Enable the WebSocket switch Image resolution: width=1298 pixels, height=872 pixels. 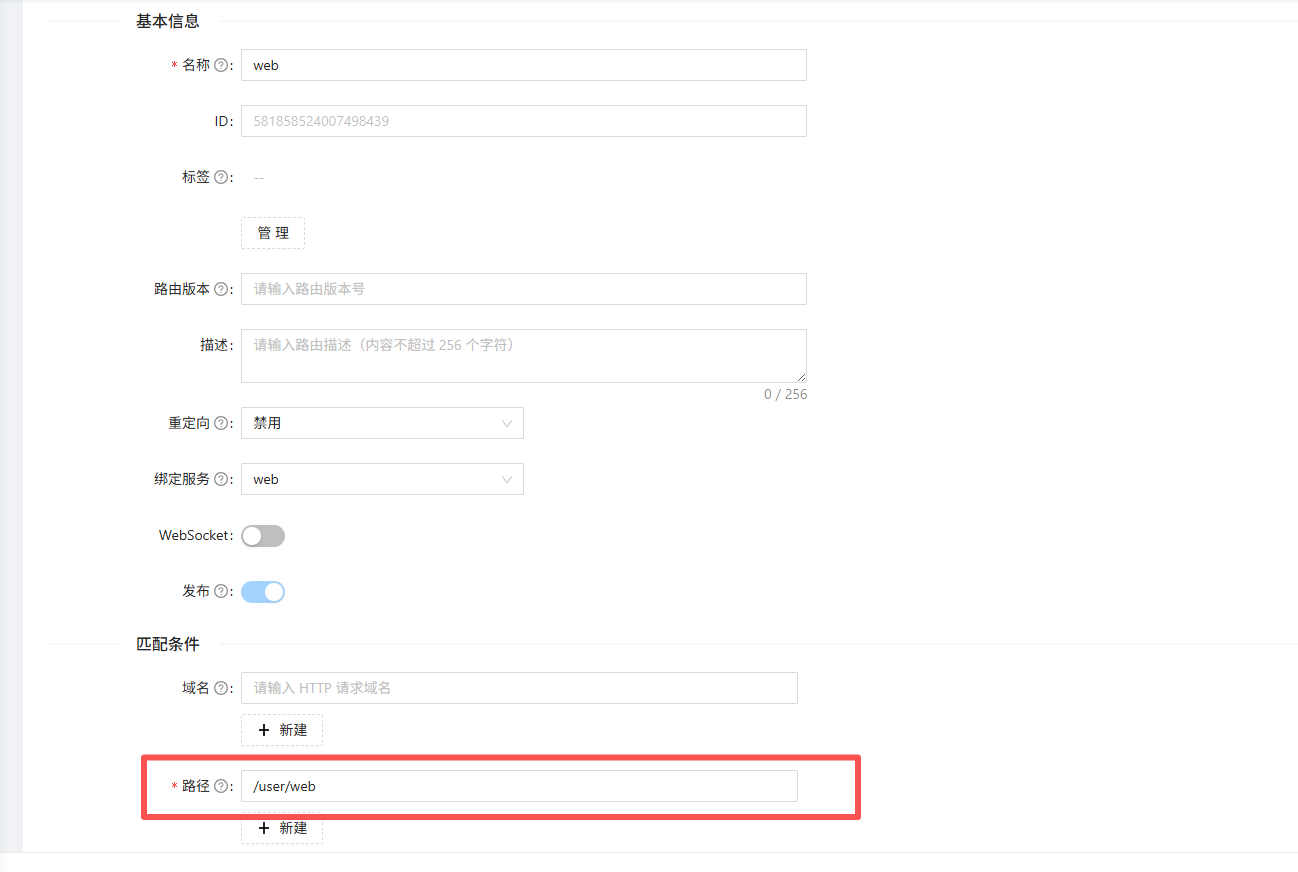coord(263,536)
